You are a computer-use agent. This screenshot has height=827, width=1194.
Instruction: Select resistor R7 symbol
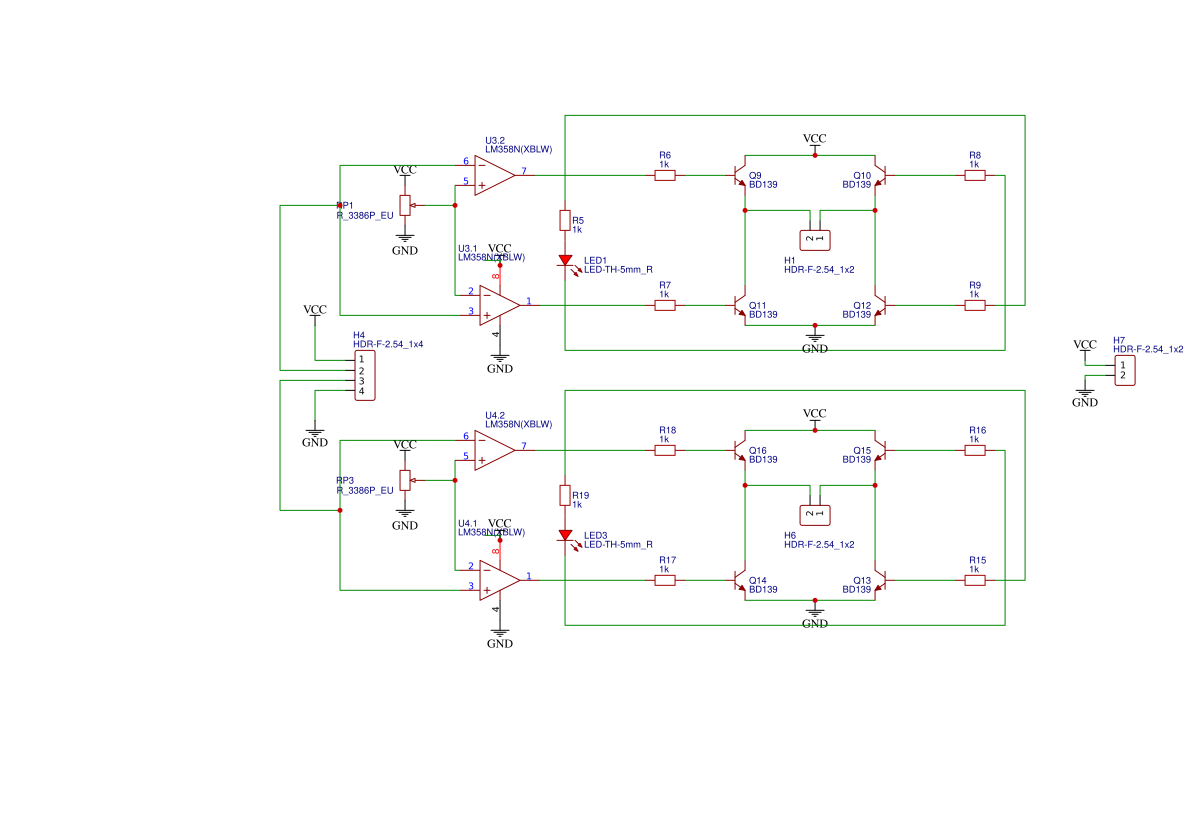tap(665, 305)
